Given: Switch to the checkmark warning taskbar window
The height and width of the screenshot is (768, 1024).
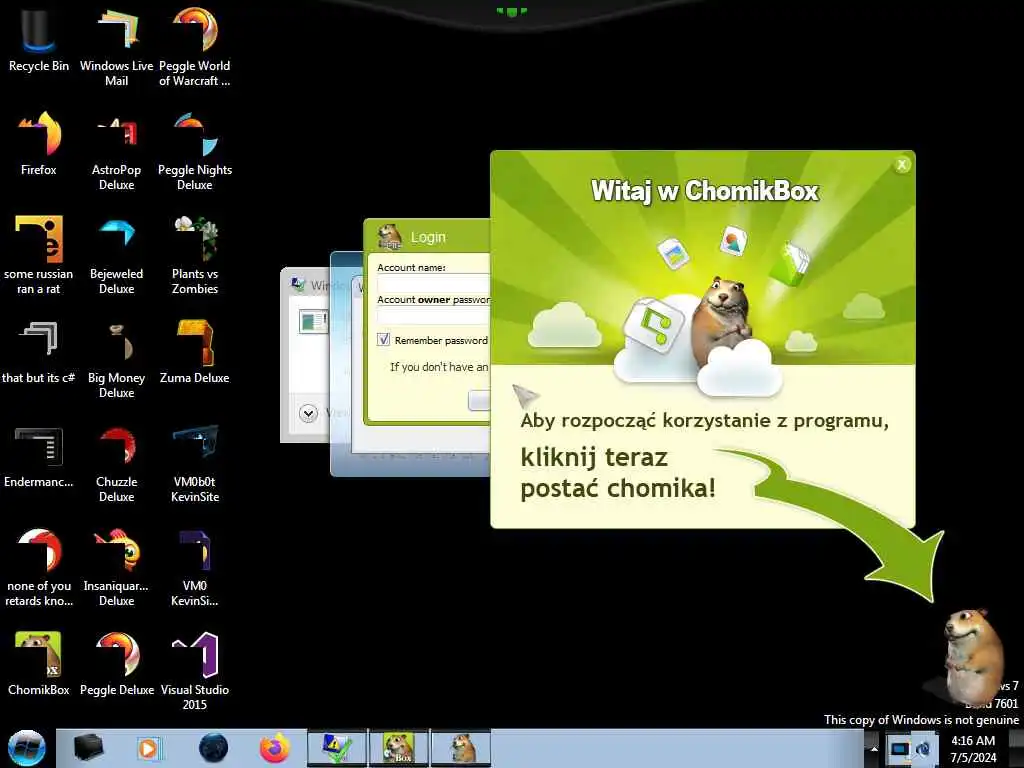Looking at the screenshot, I should (338, 748).
